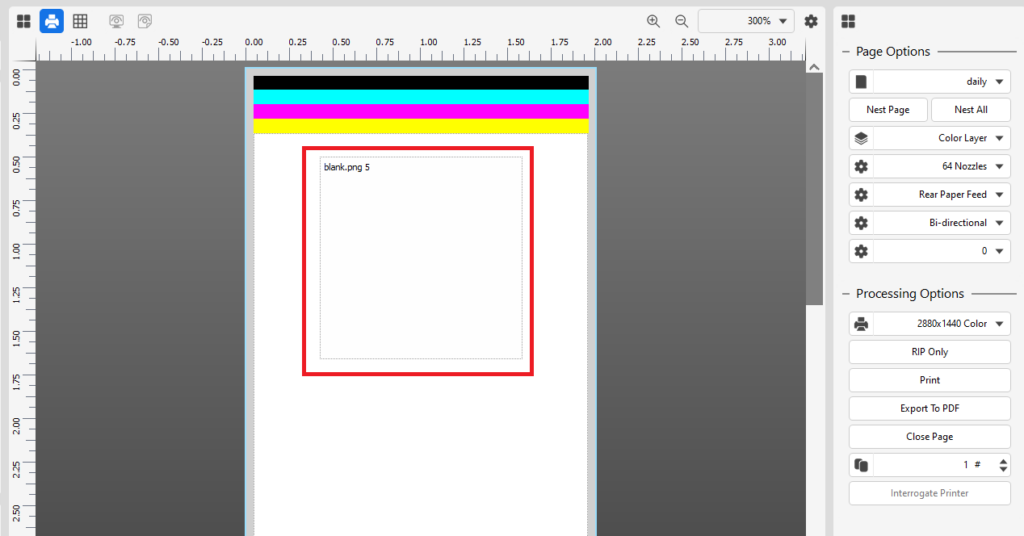Open the Bi-directional dropdown
Screen dimensions: 1024x536
(942, 223)
